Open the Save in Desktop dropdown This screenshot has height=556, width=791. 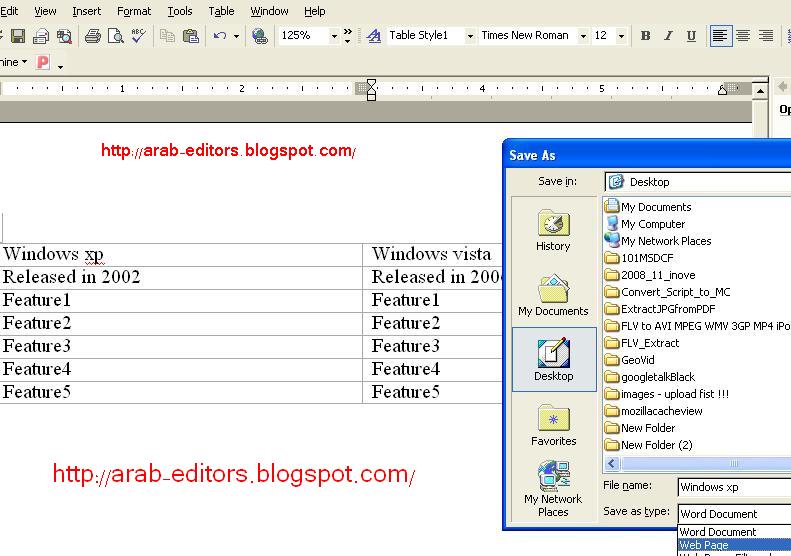click(698, 182)
